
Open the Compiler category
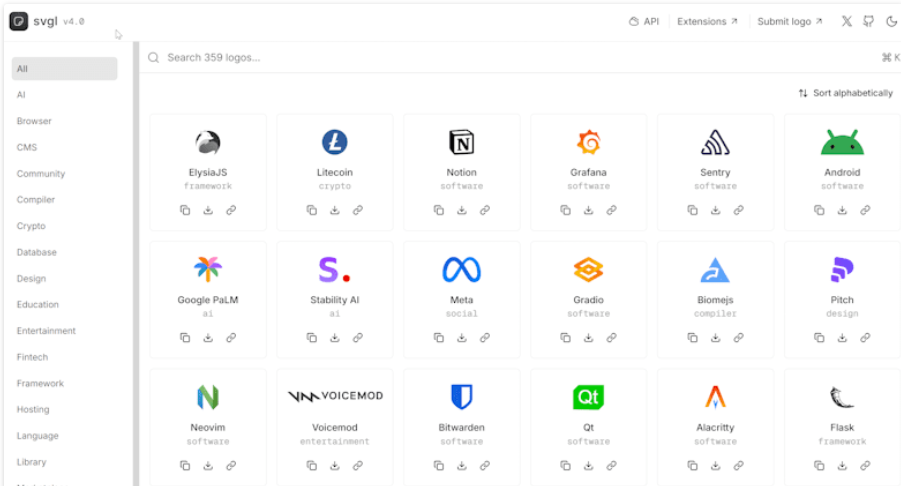pyautogui.click(x=36, y=200)
